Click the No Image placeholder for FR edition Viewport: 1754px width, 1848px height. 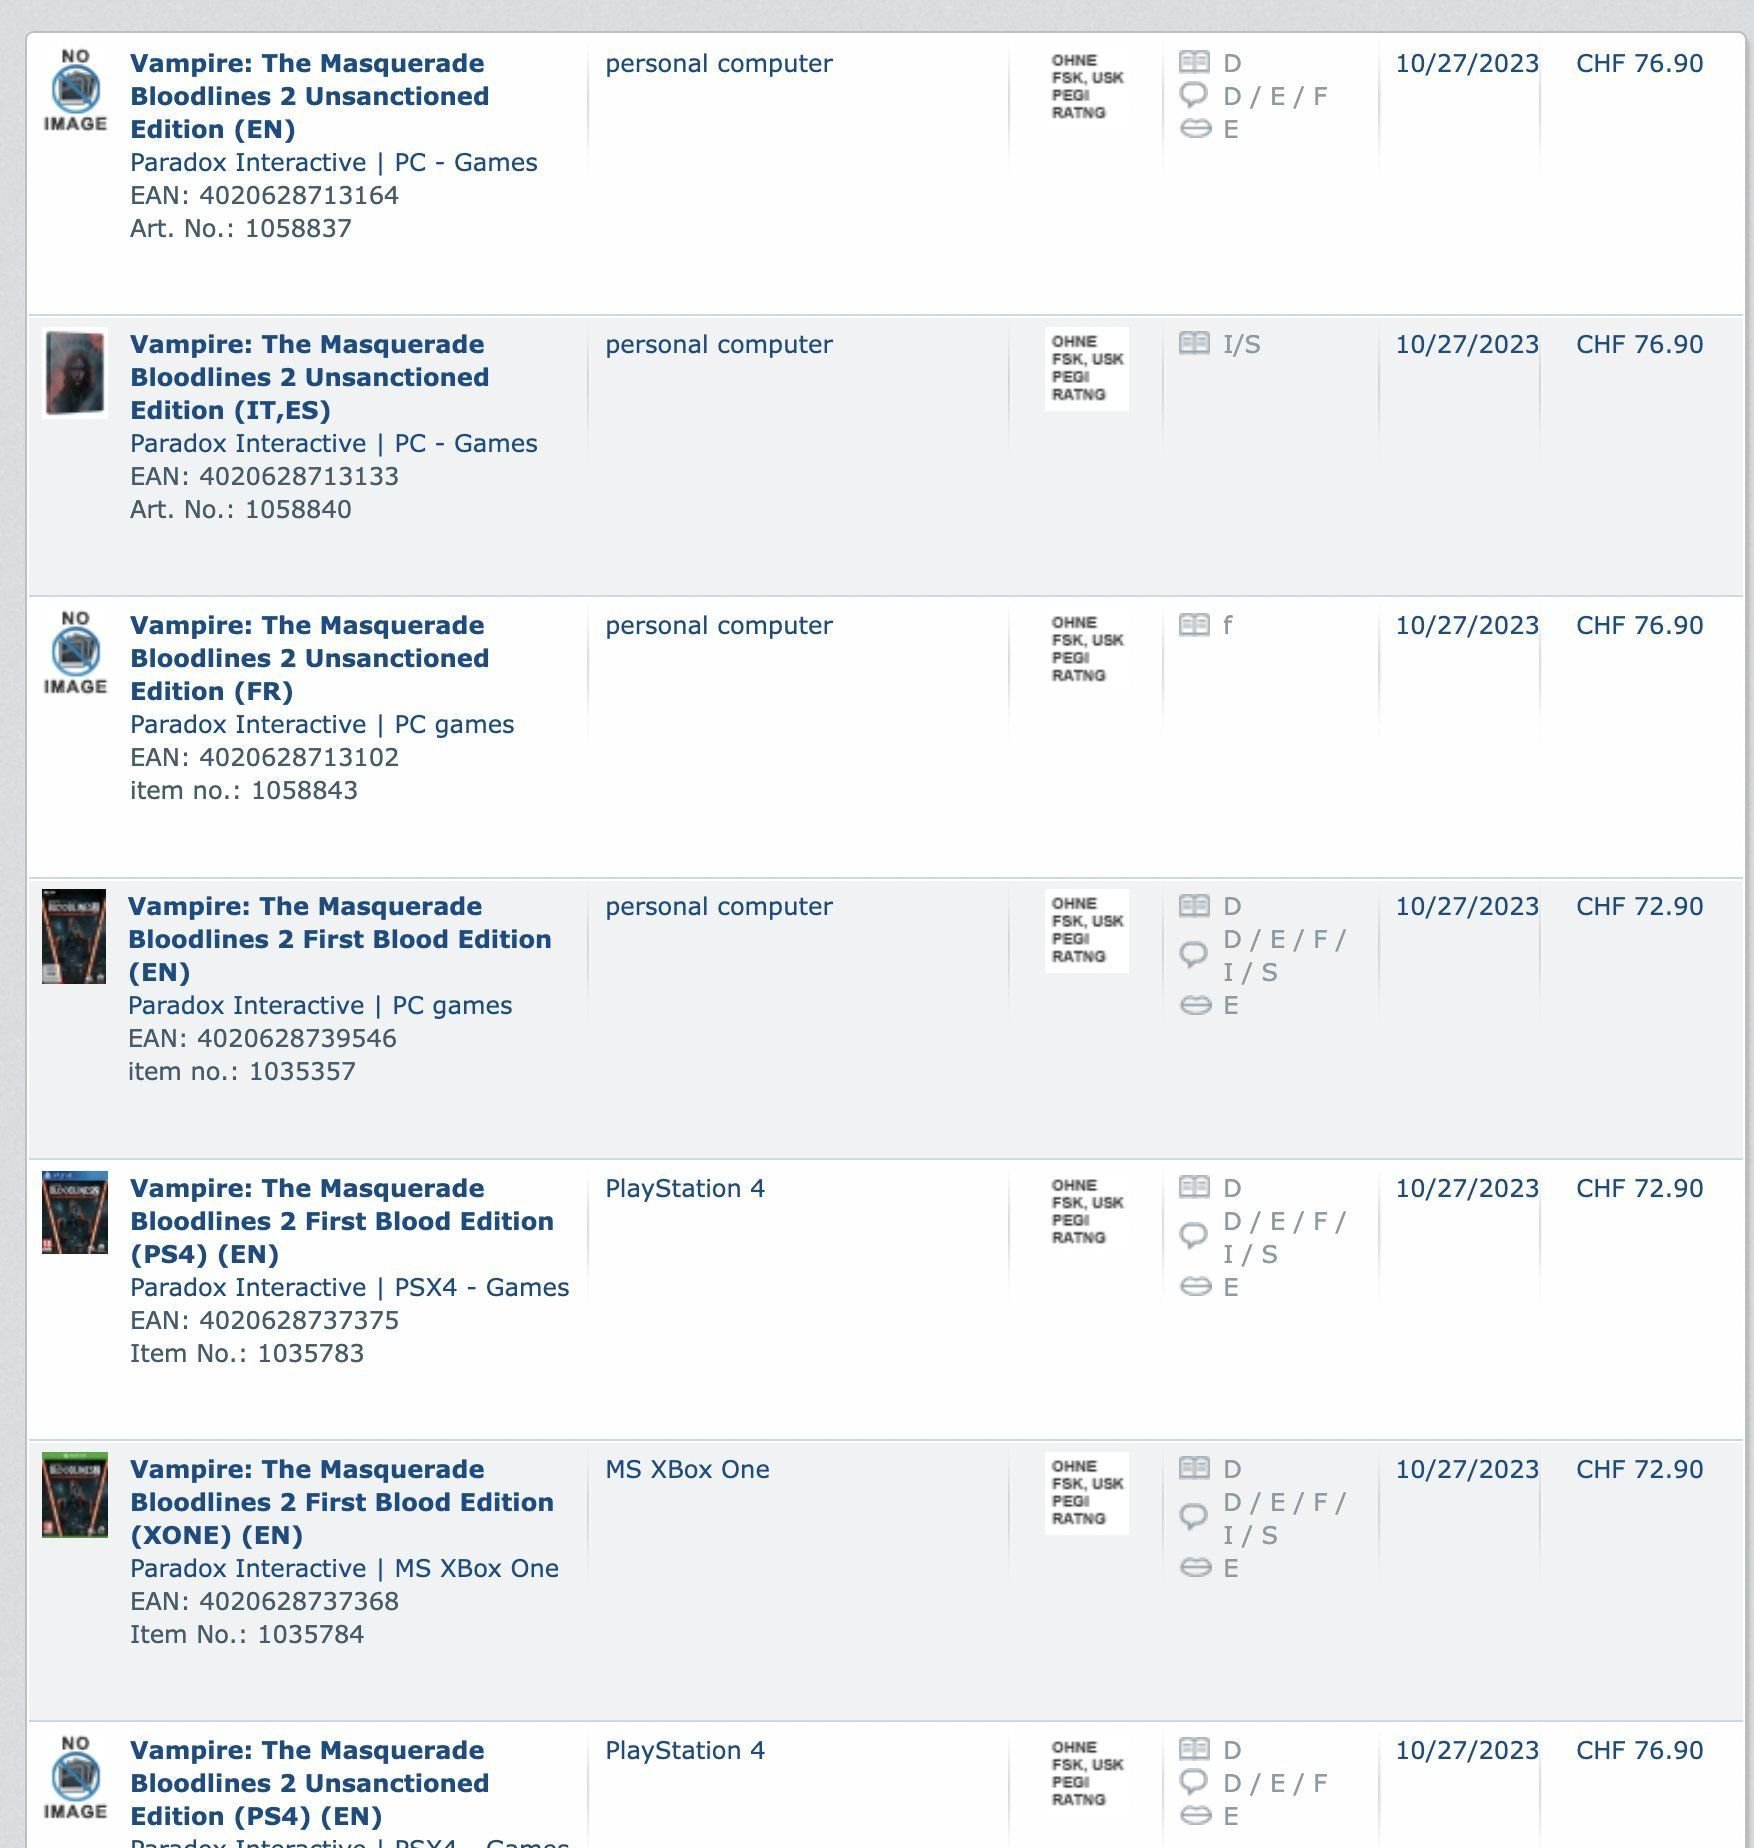coord(75,653)
